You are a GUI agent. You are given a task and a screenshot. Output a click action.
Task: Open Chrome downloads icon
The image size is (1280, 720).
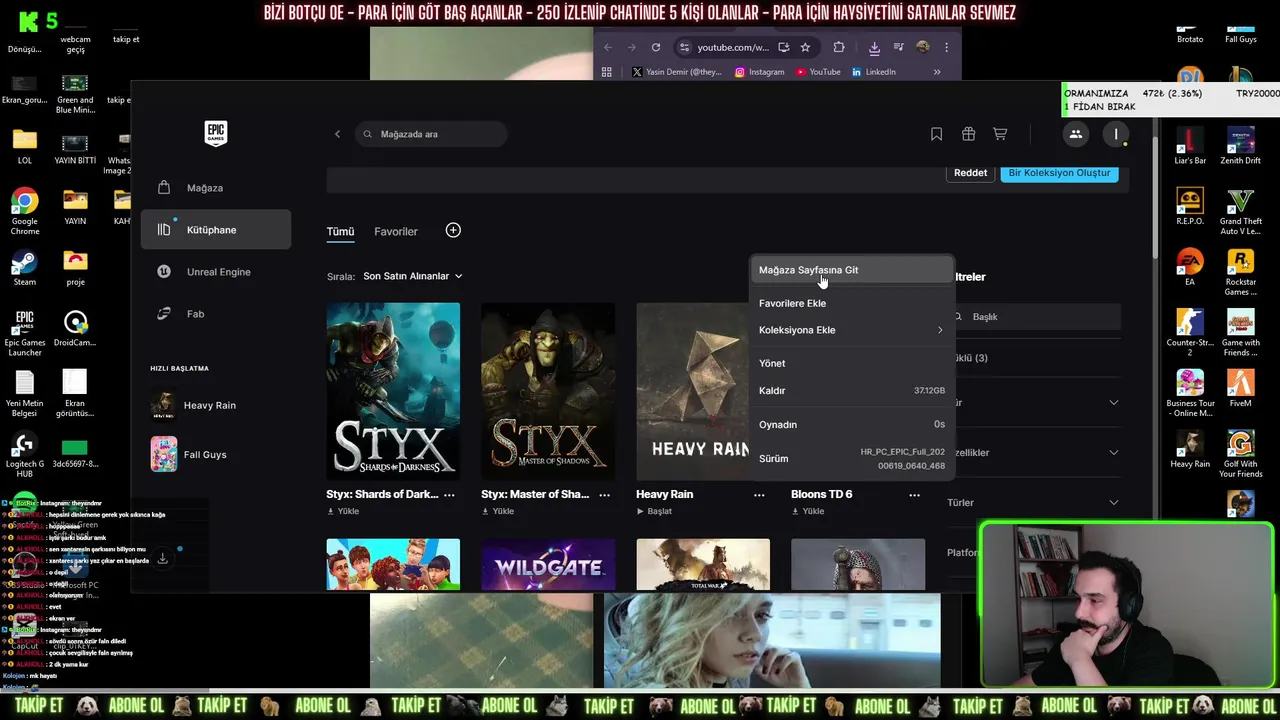click(874, 47)
